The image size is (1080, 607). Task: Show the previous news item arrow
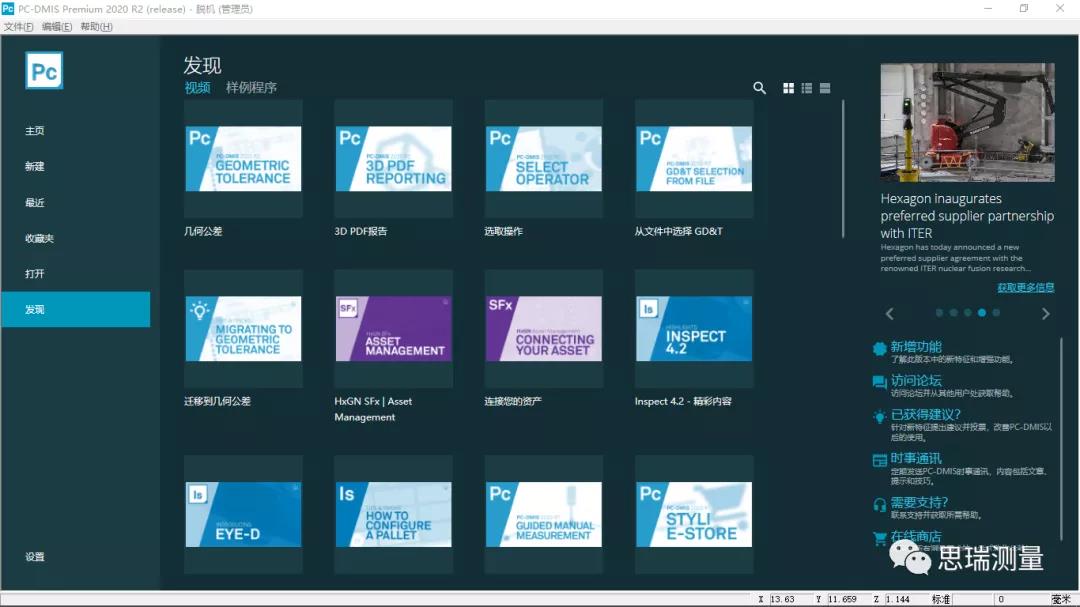(x=890, y=313)
